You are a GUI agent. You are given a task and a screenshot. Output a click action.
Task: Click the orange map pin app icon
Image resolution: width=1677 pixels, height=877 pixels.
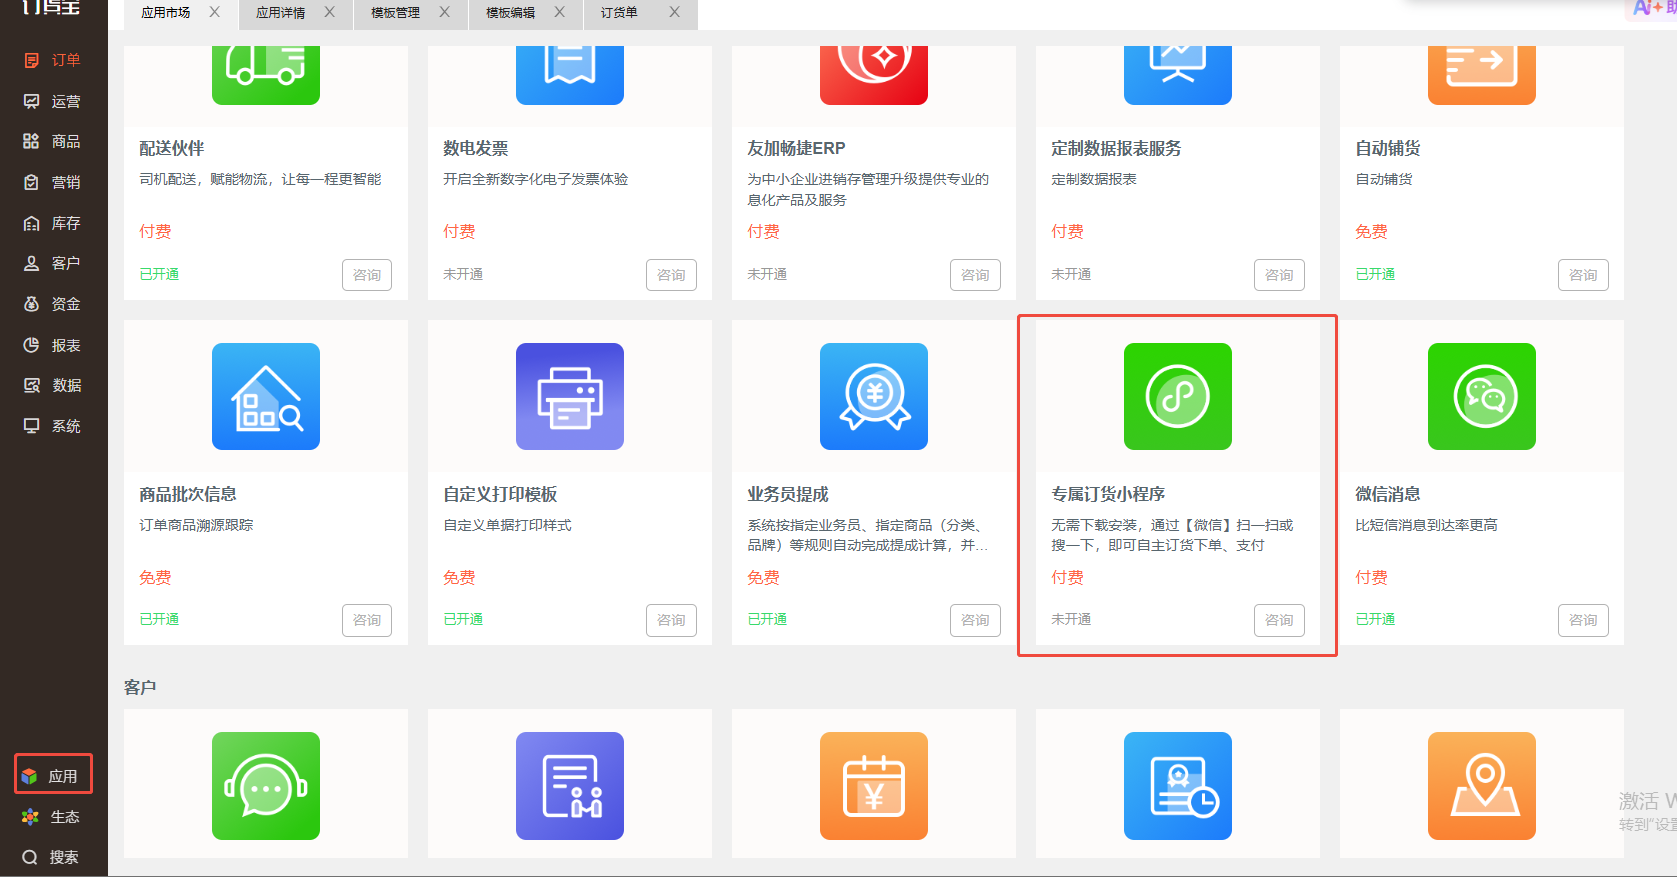click(1482, 786)
